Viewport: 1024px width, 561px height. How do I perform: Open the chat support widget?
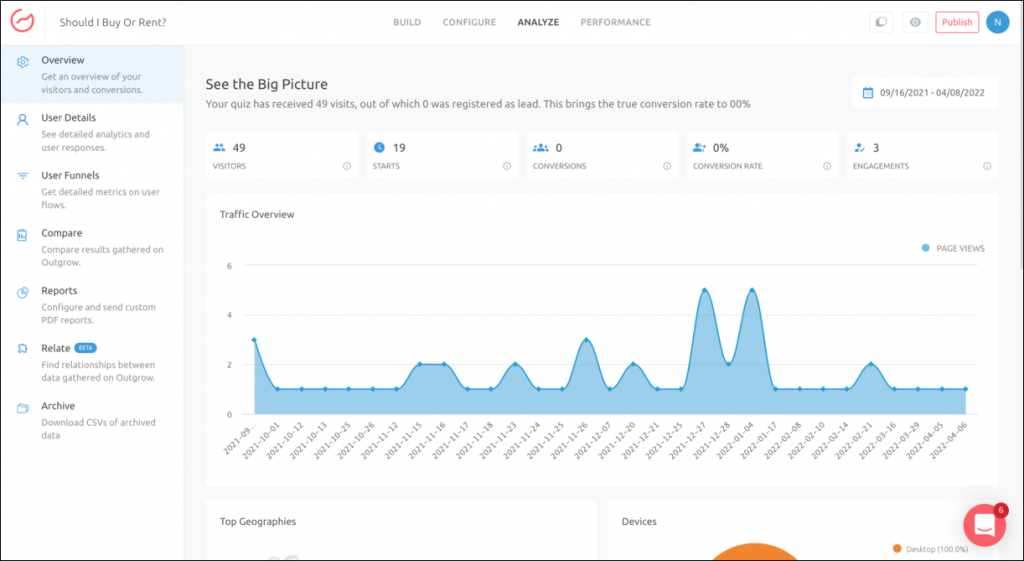click(984, 525)
